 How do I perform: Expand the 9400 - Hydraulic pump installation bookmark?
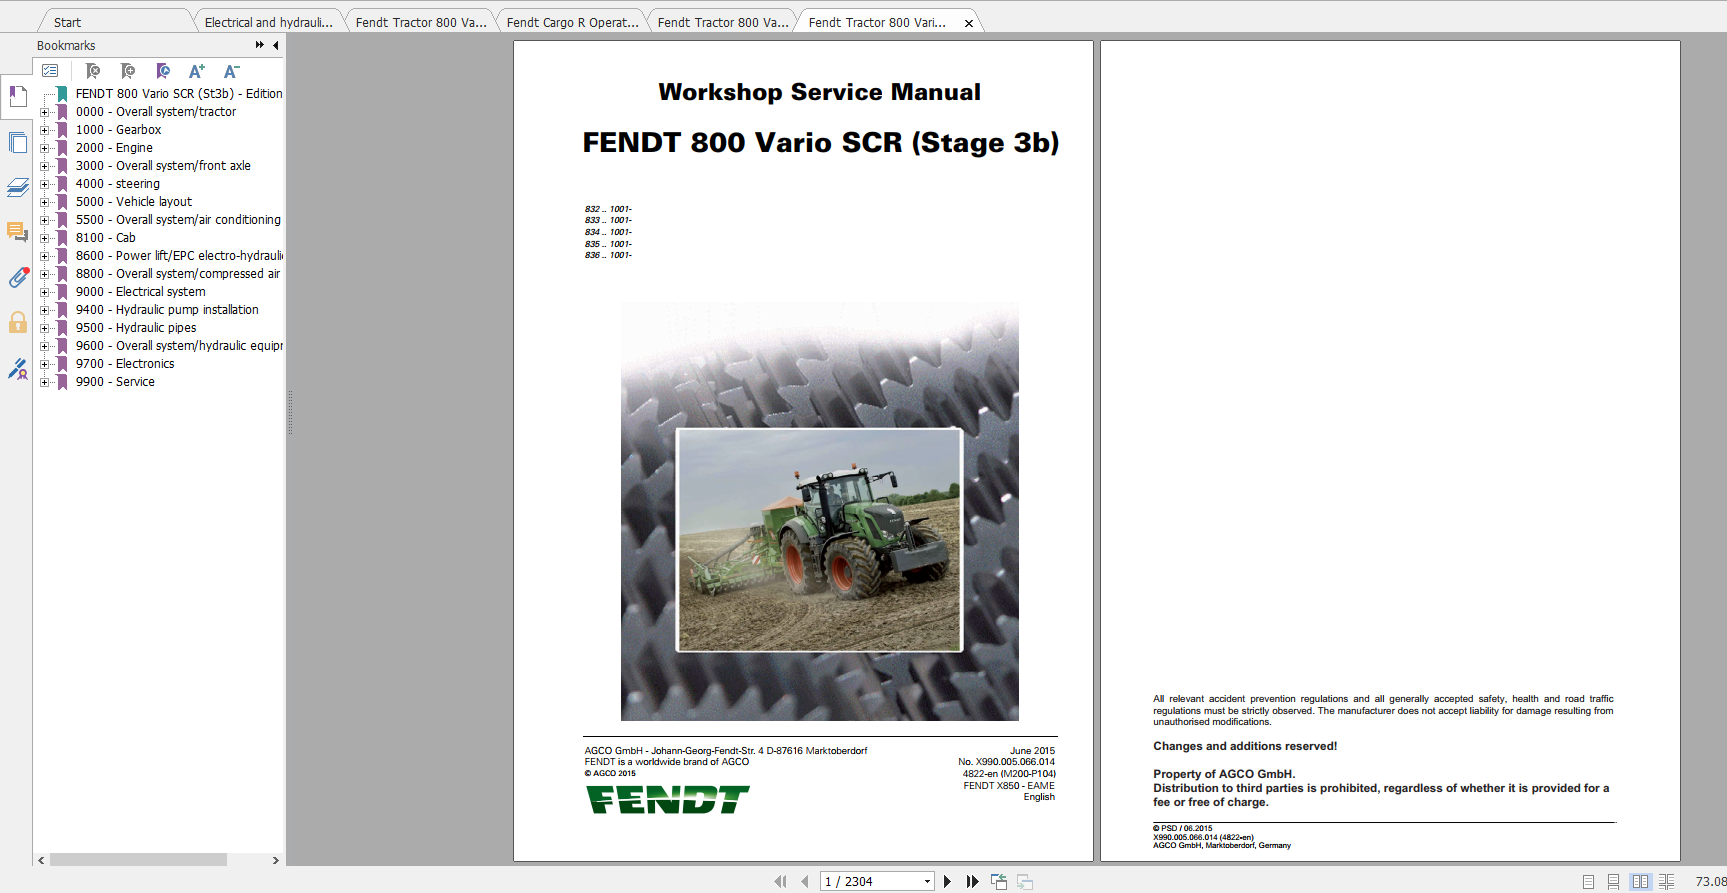45,310
